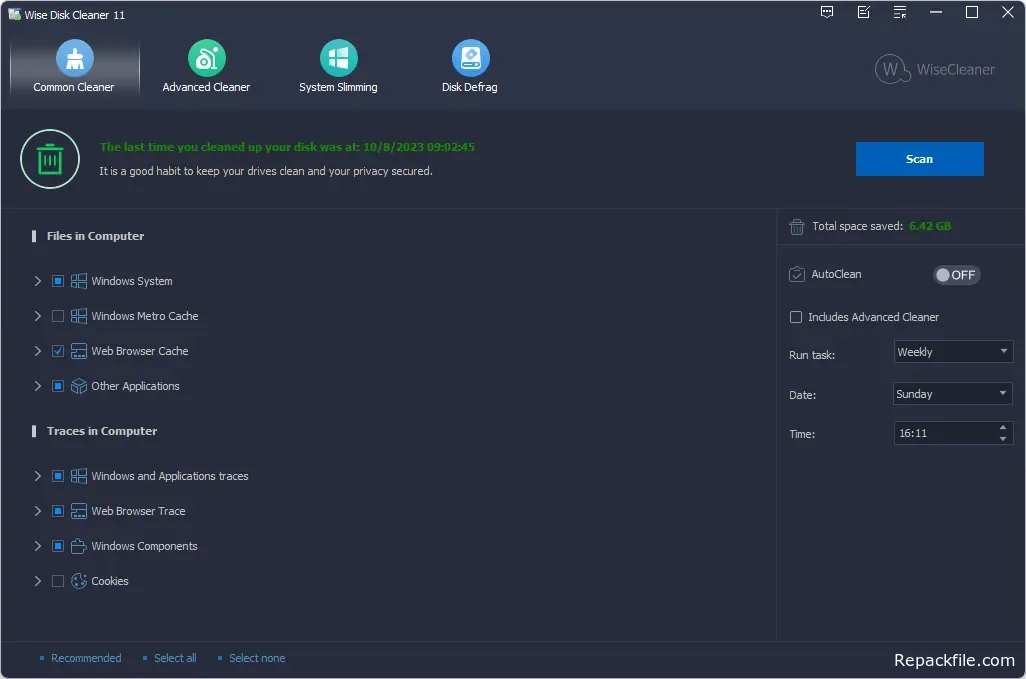Toggle the Windows System checkbox
Screen dimensions: 1026x679
(58, 281)
